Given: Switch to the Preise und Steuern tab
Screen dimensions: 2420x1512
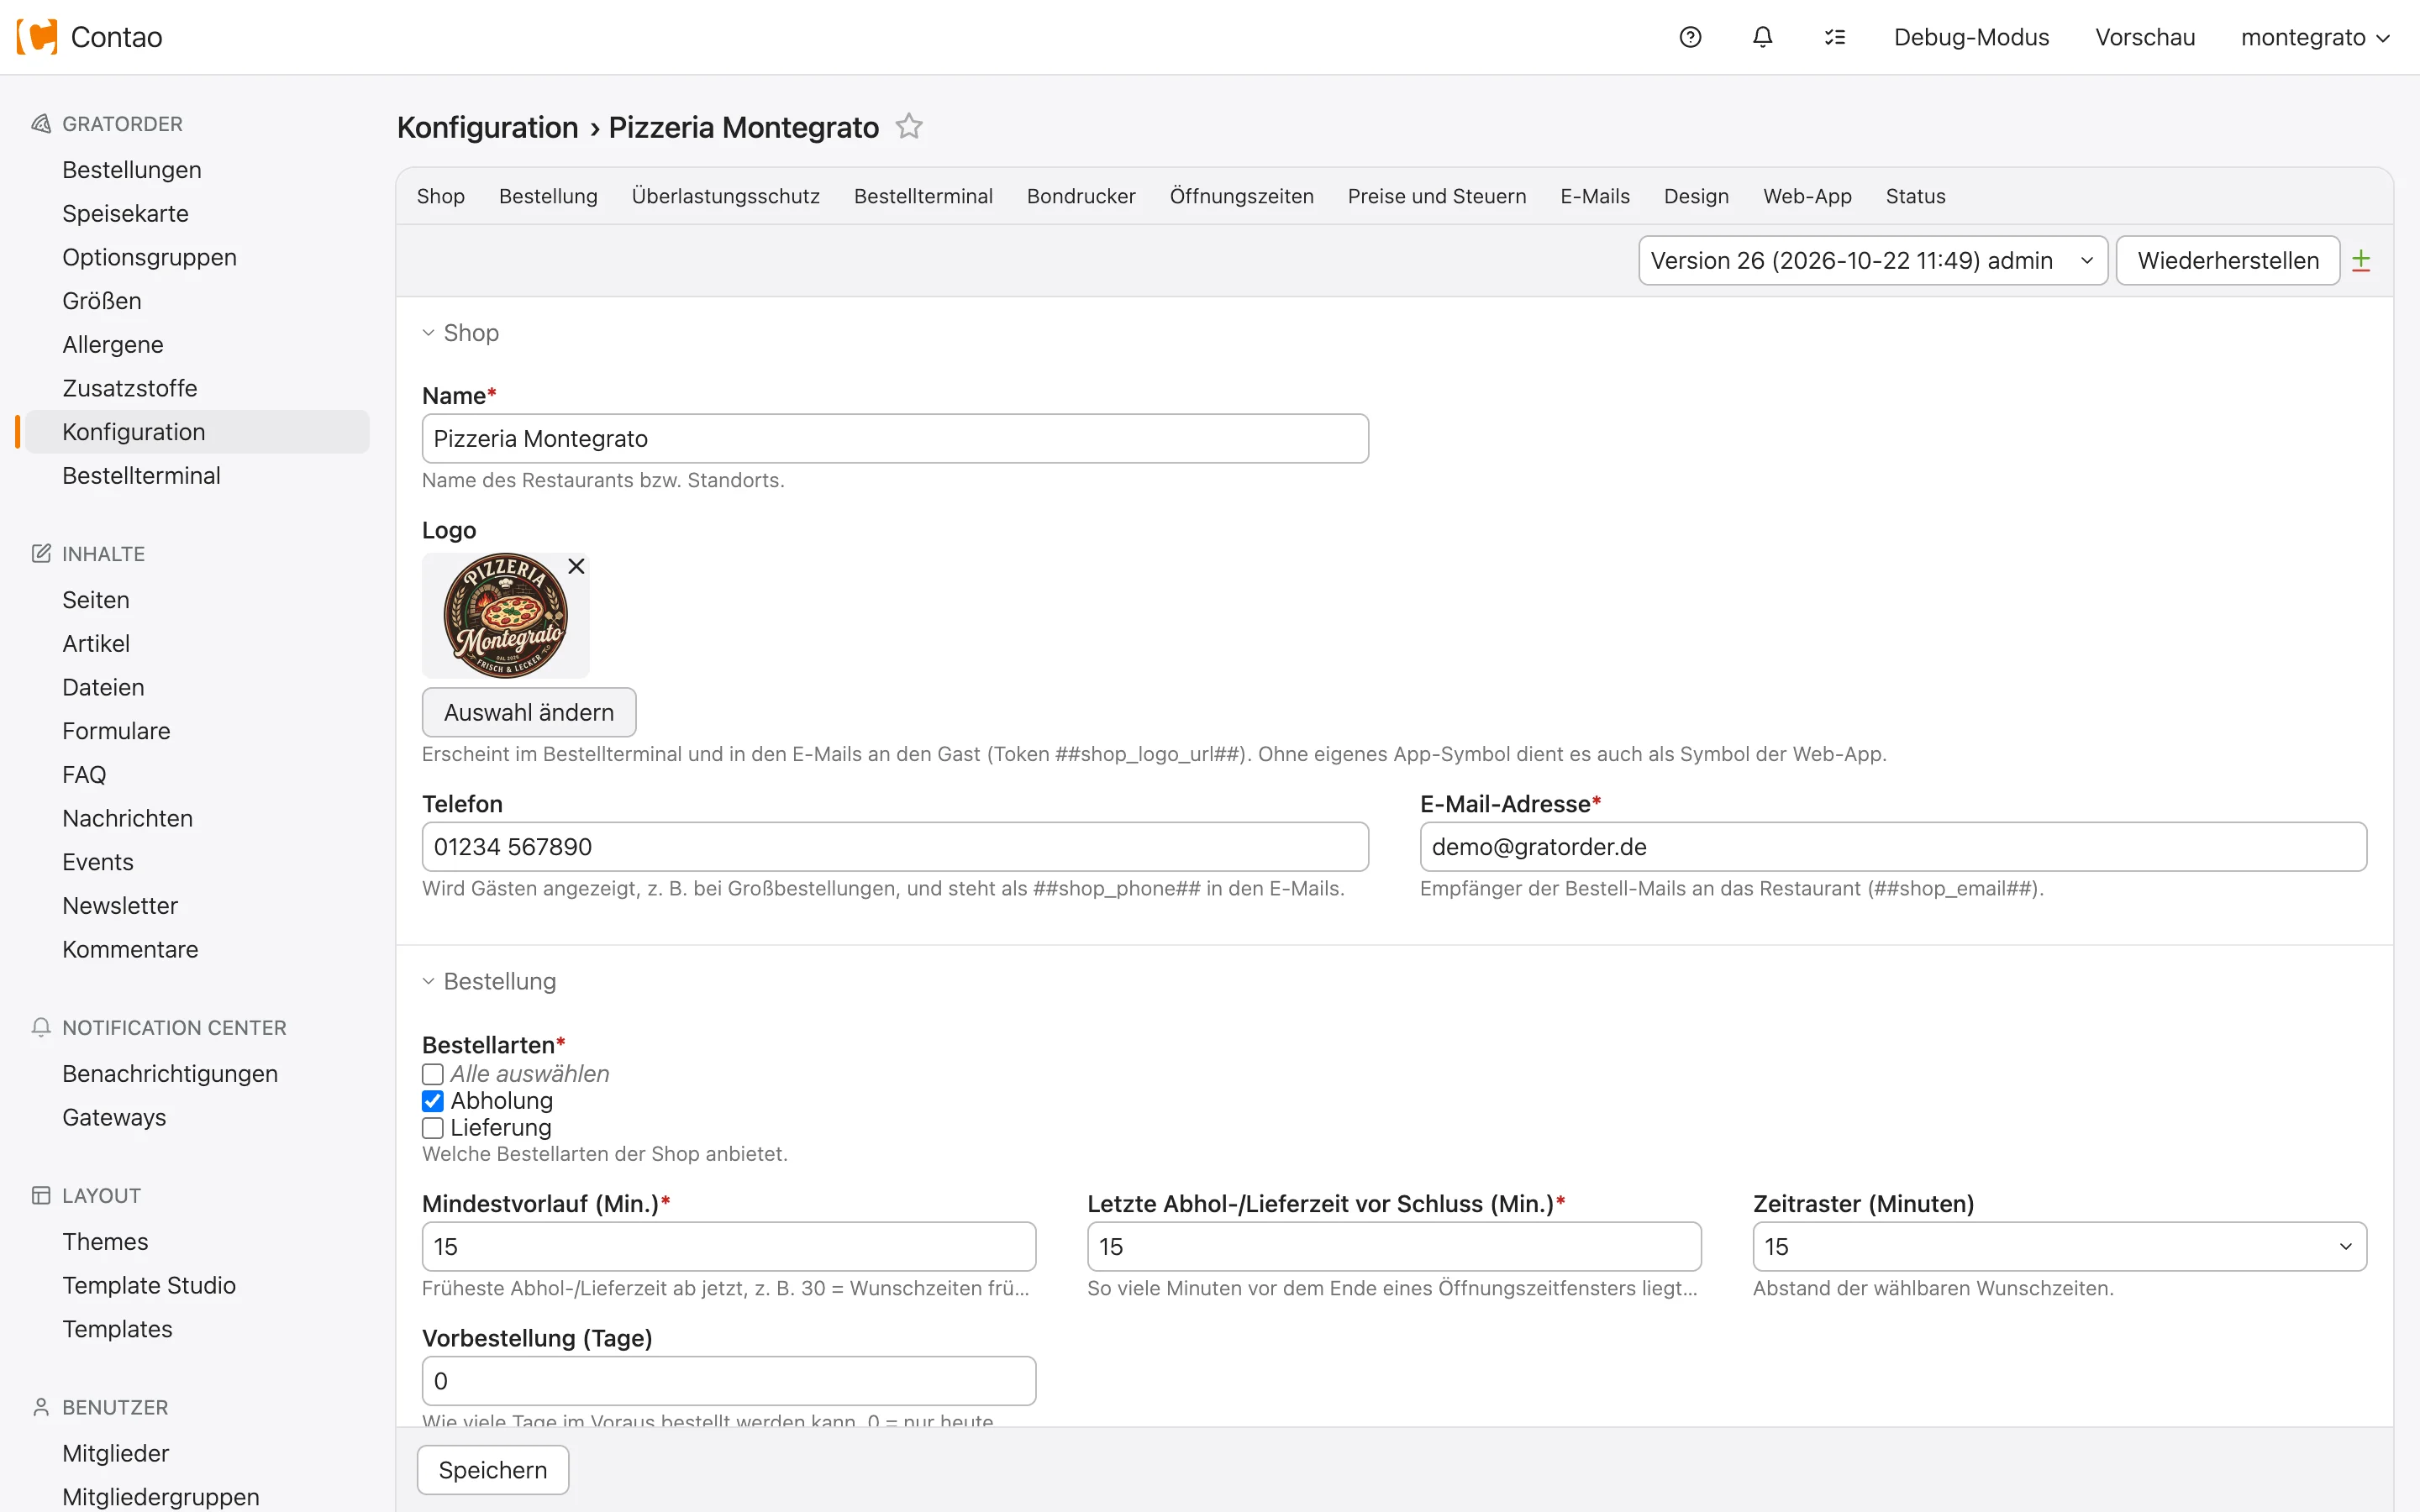Looking at the screenshot, I should pos(1436,197).
